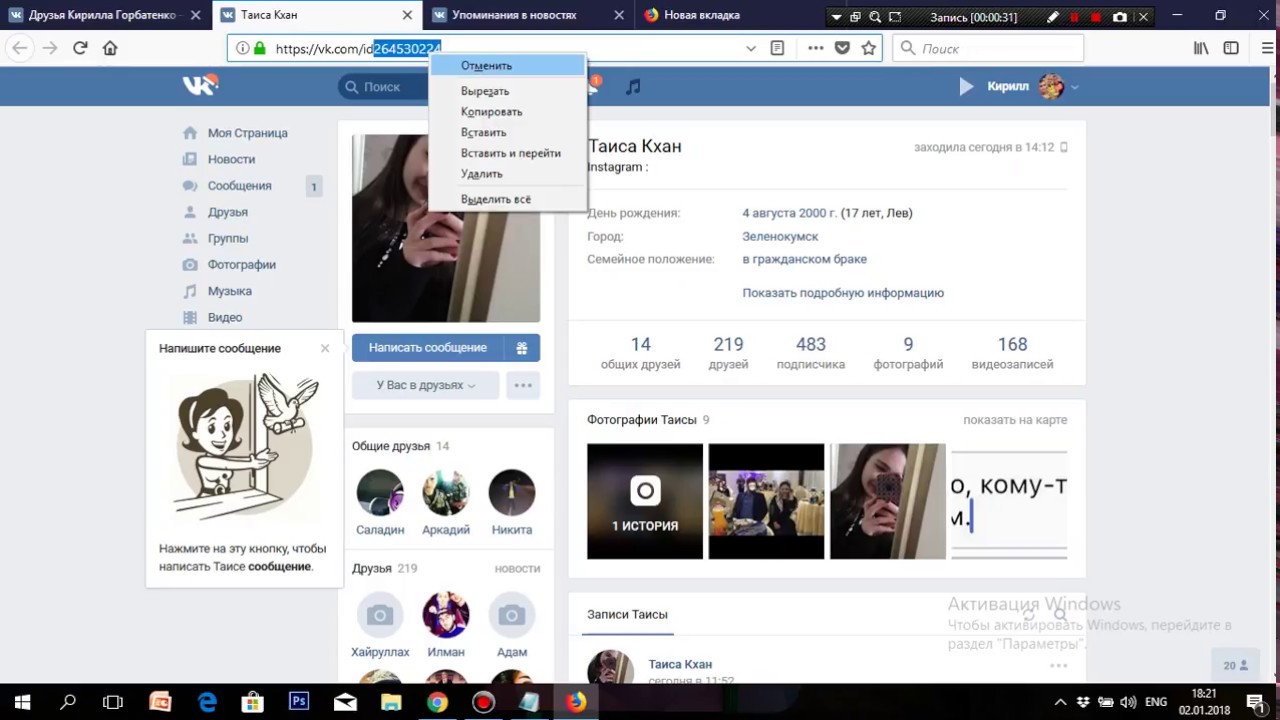Open the '219 друзей' counter
Screen dimensions: 1280x720
pyautogui.click(x=728, y=353)
